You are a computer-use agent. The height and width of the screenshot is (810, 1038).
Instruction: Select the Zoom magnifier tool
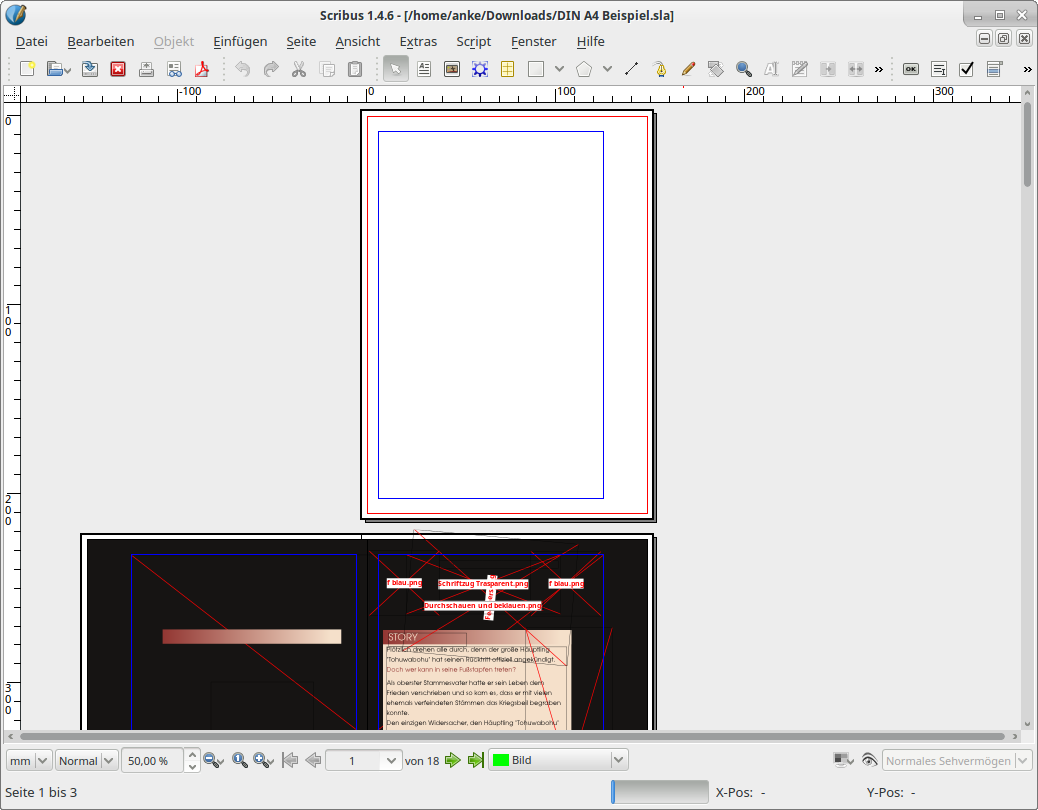click(x=744, y=69)
